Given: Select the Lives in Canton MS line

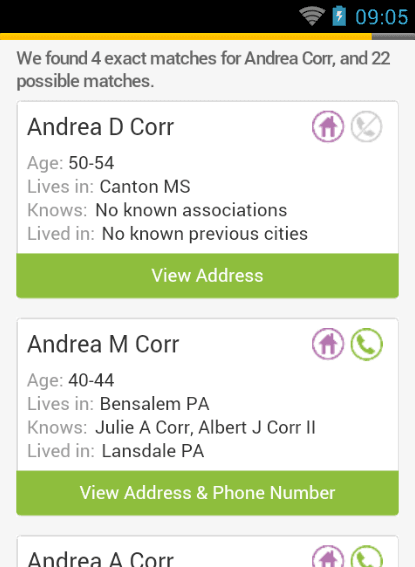Looking at the screenshot, I should tap(109, 187).
